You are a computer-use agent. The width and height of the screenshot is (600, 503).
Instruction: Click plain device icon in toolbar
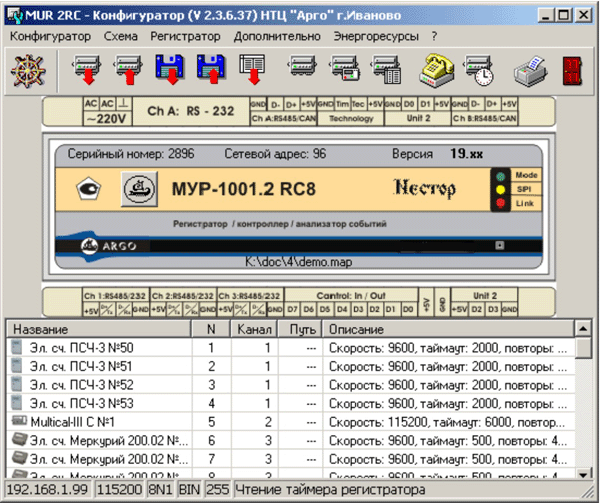coord(302,66)
